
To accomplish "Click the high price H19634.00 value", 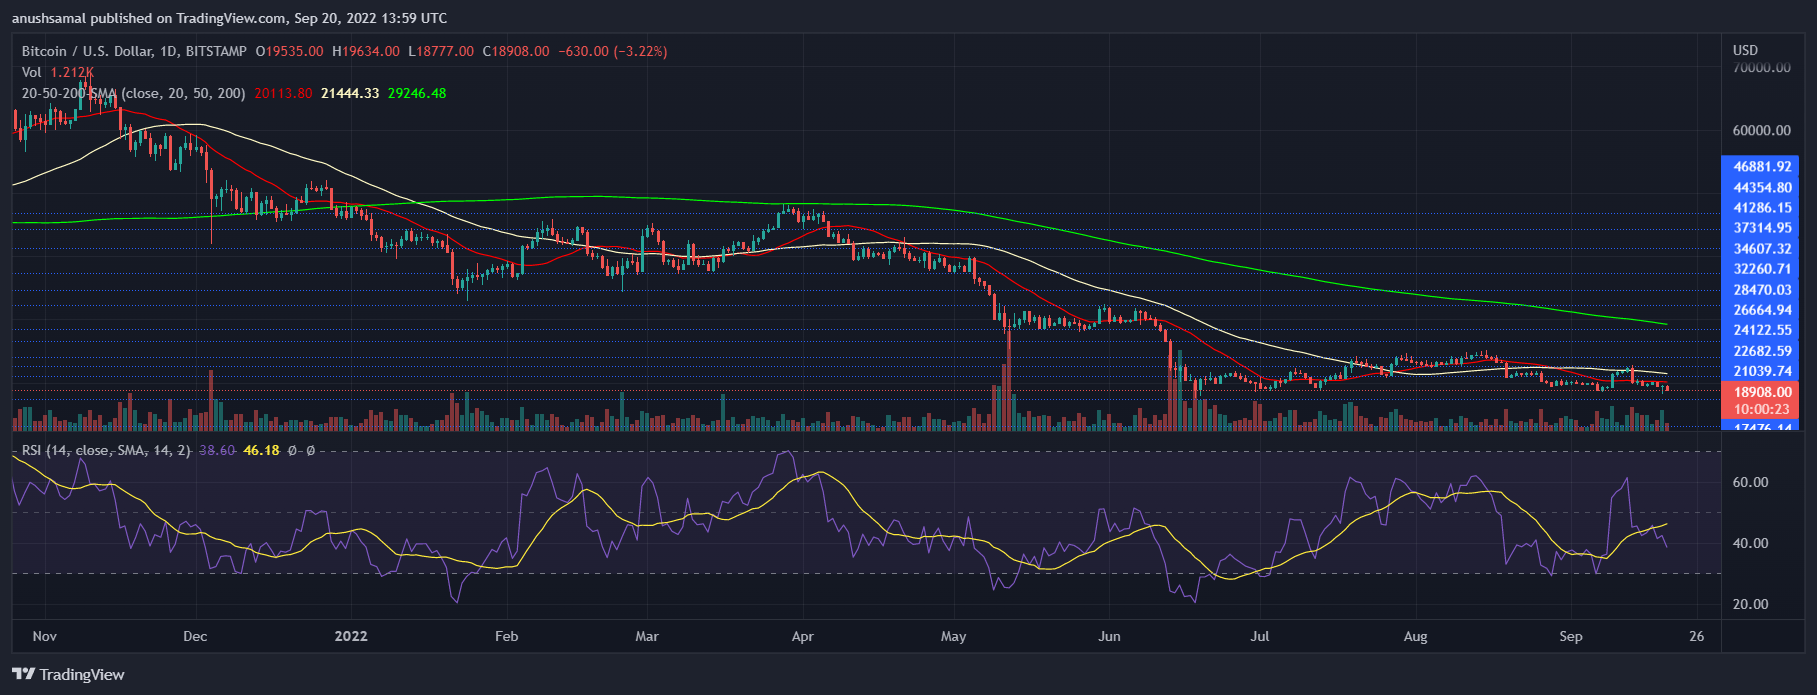I will (x=366, y=51).
